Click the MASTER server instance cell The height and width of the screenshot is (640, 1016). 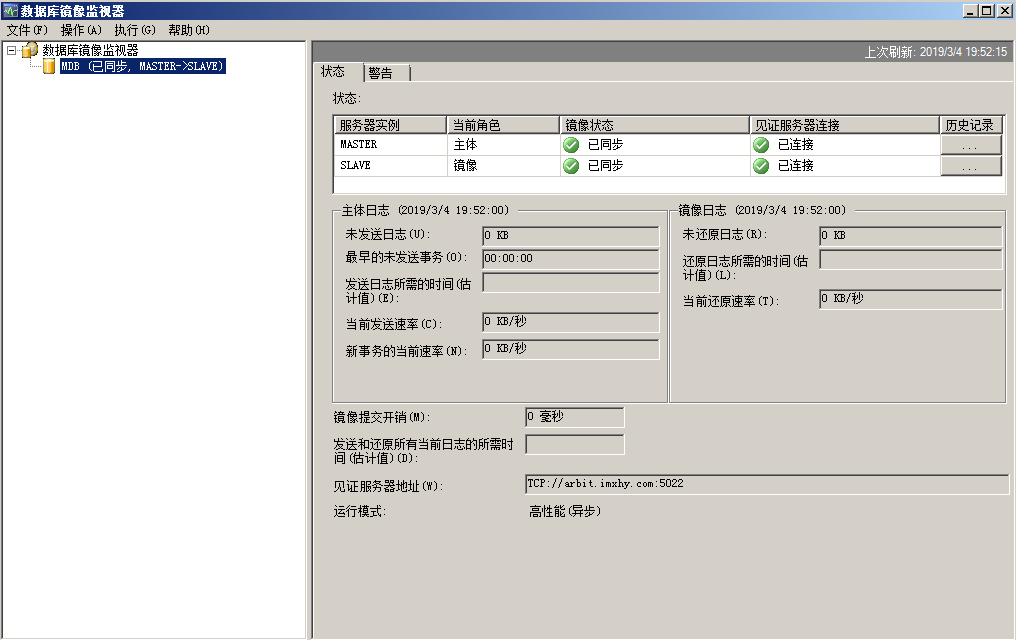coord(390,144)
